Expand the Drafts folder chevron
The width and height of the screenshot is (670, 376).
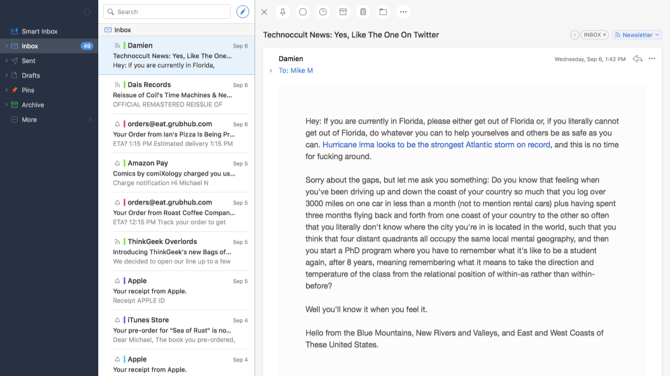tap(6, 75)
